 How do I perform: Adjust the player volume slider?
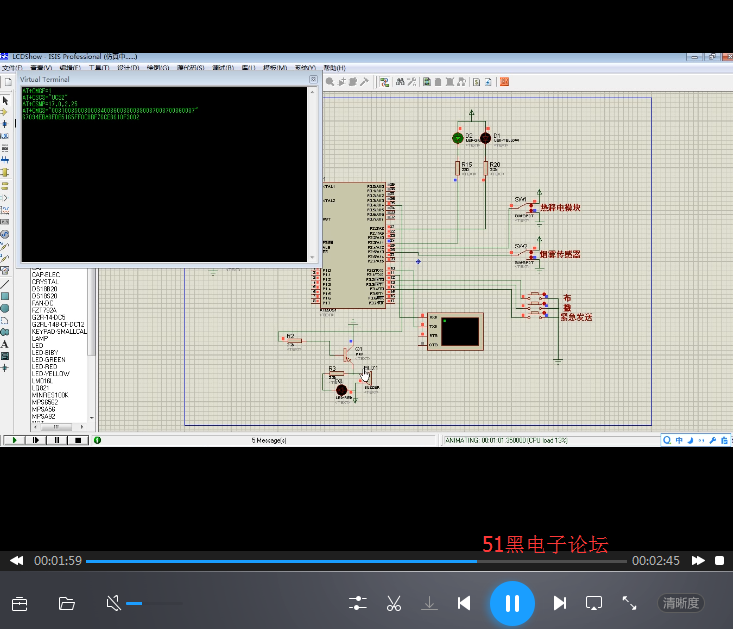coord(154,603)
